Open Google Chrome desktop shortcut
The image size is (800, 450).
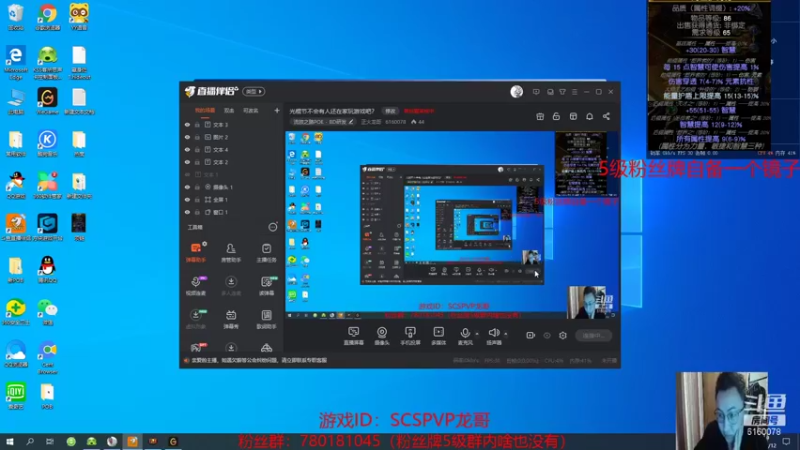coord(47,17)
